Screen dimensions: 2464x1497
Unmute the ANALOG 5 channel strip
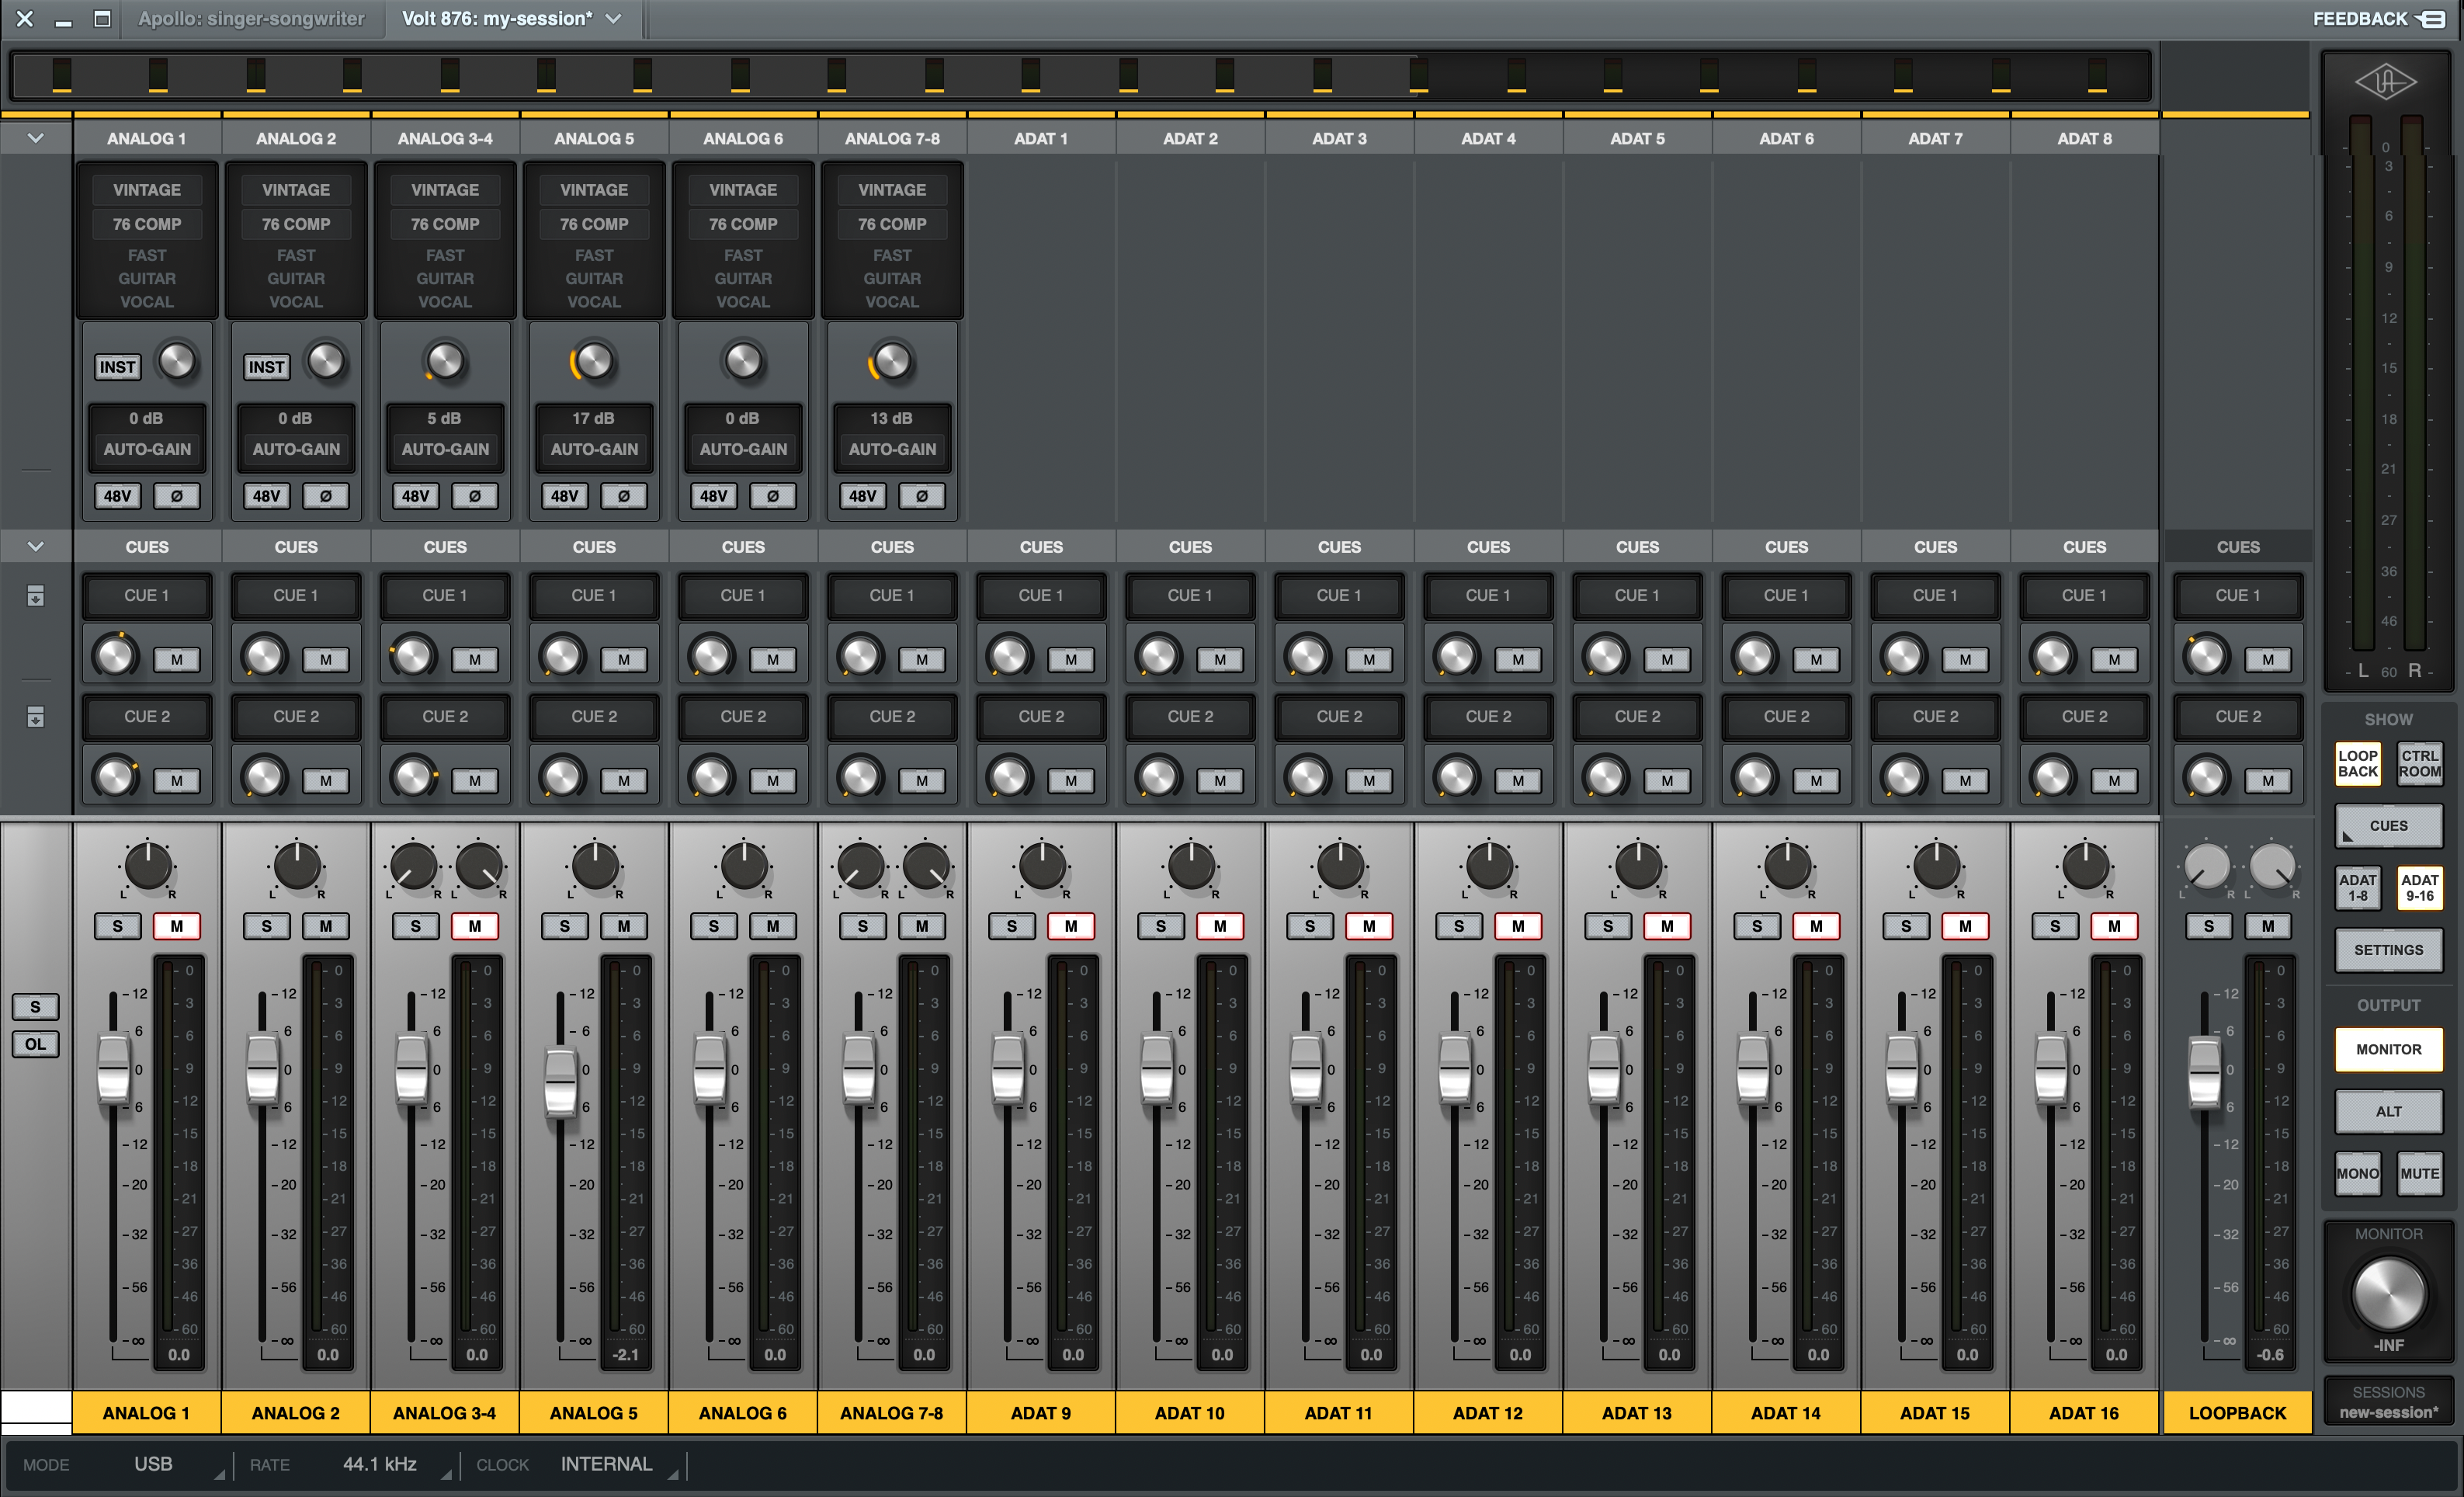tap(624, 926)
